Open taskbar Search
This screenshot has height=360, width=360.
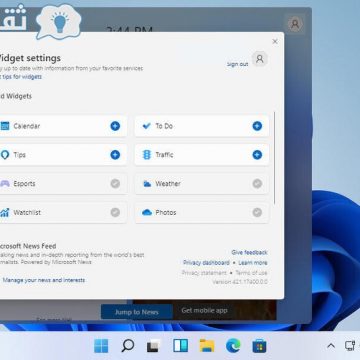127,346
